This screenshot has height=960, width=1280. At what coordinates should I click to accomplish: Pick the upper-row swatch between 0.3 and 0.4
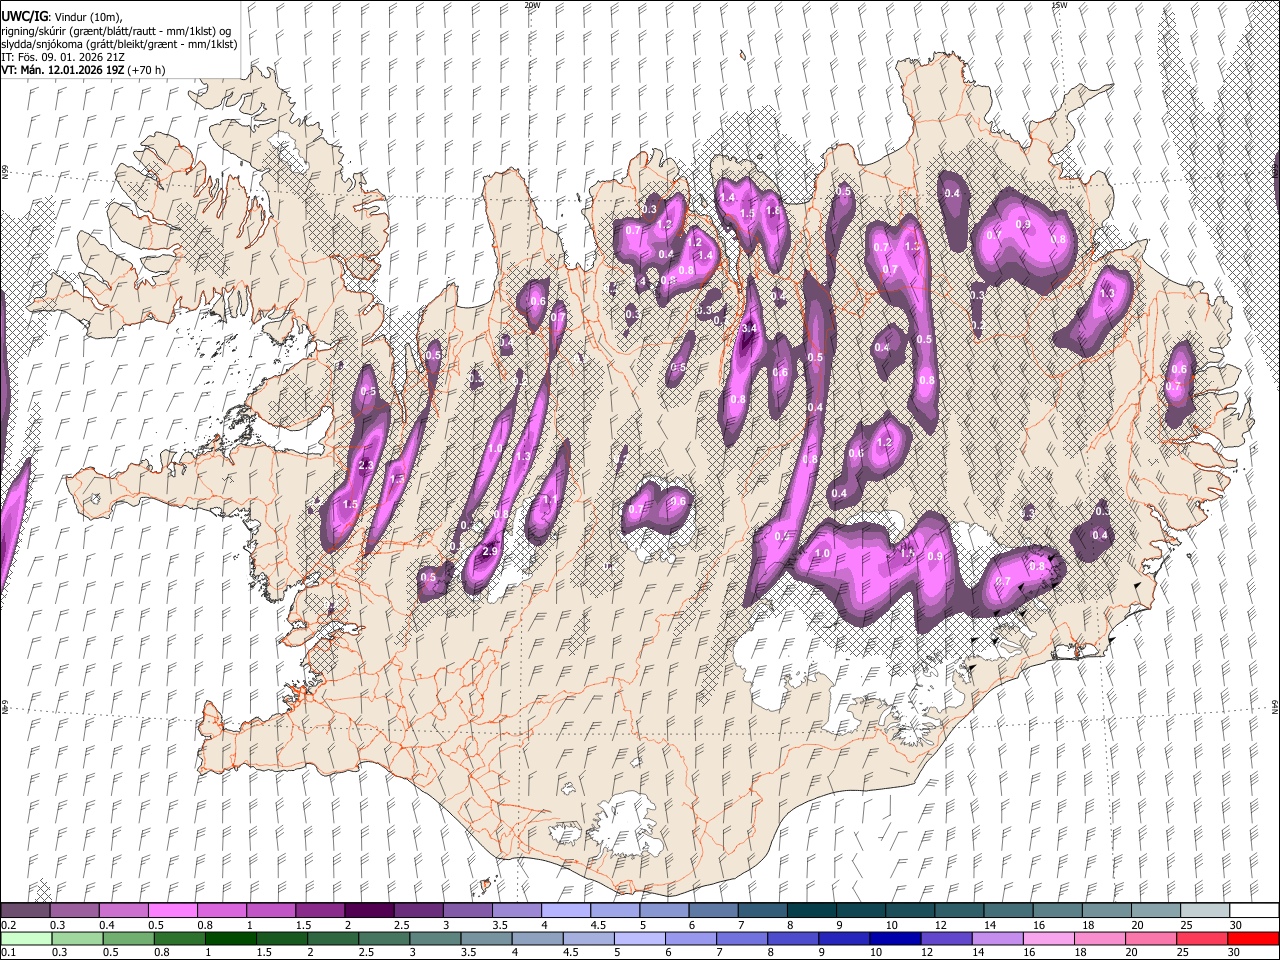point(74,910)
